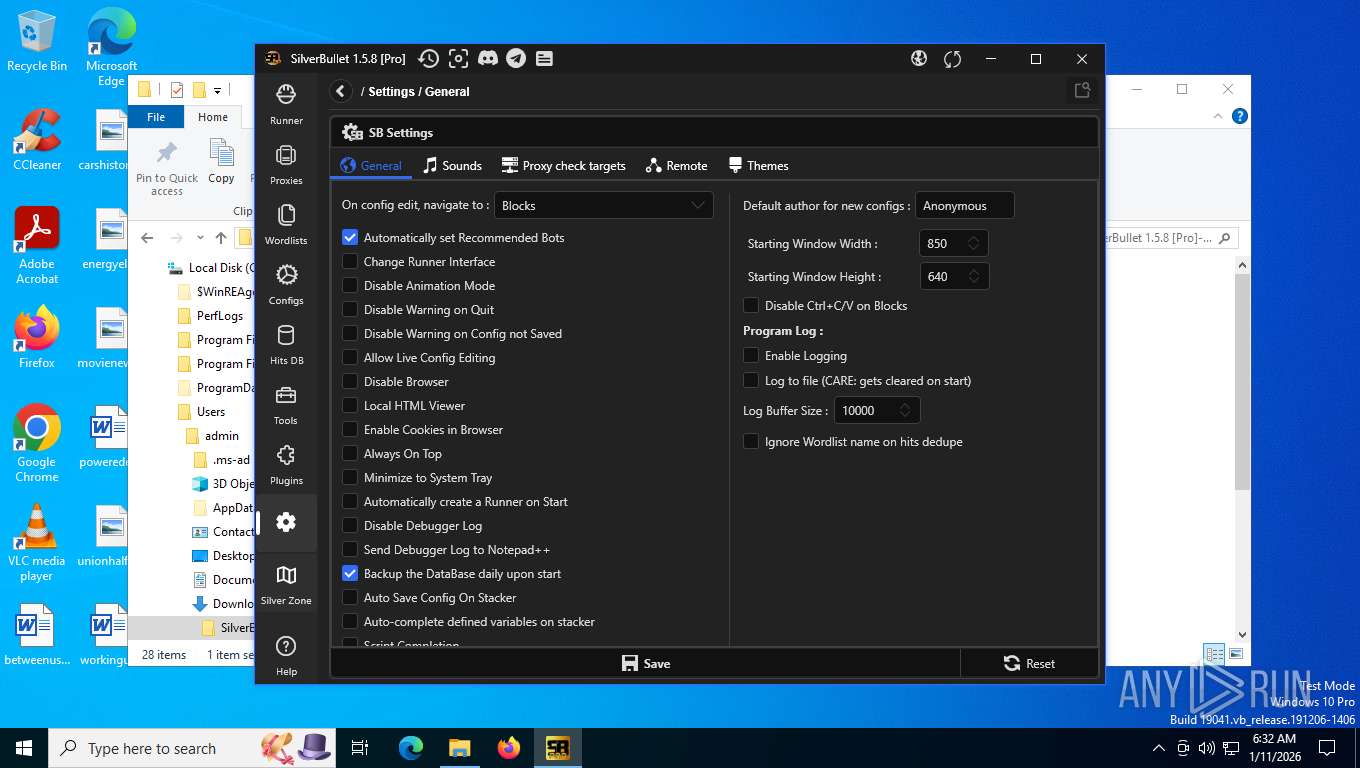Open the Proxies sidebar section
Screen dimensions: 1360x768
pyautogui.click(x=286, y=164)
